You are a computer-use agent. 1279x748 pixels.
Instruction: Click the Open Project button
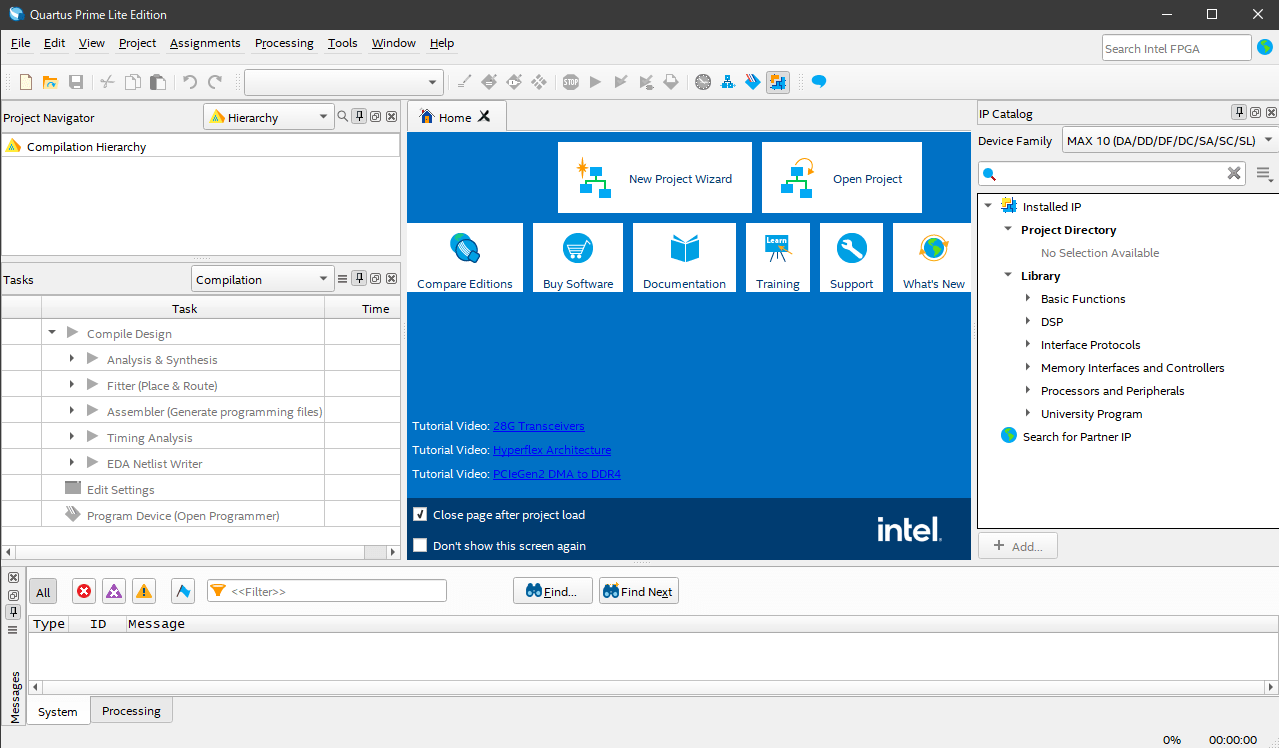click(842, 178)
